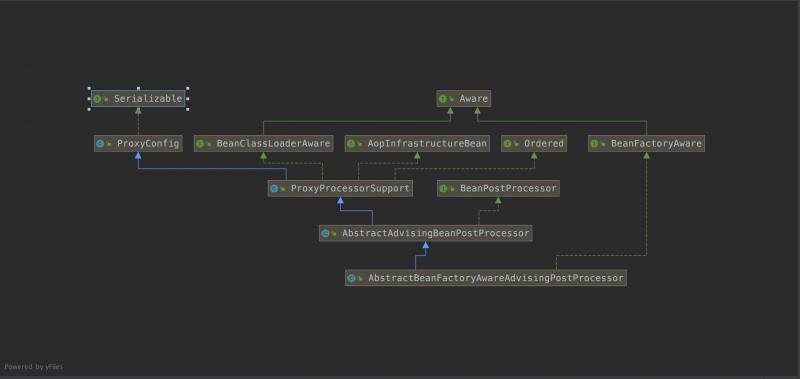Viewport: 800px width, 379px height.
Task: Select the Serializable diagram node
Action: click(138, 98)
